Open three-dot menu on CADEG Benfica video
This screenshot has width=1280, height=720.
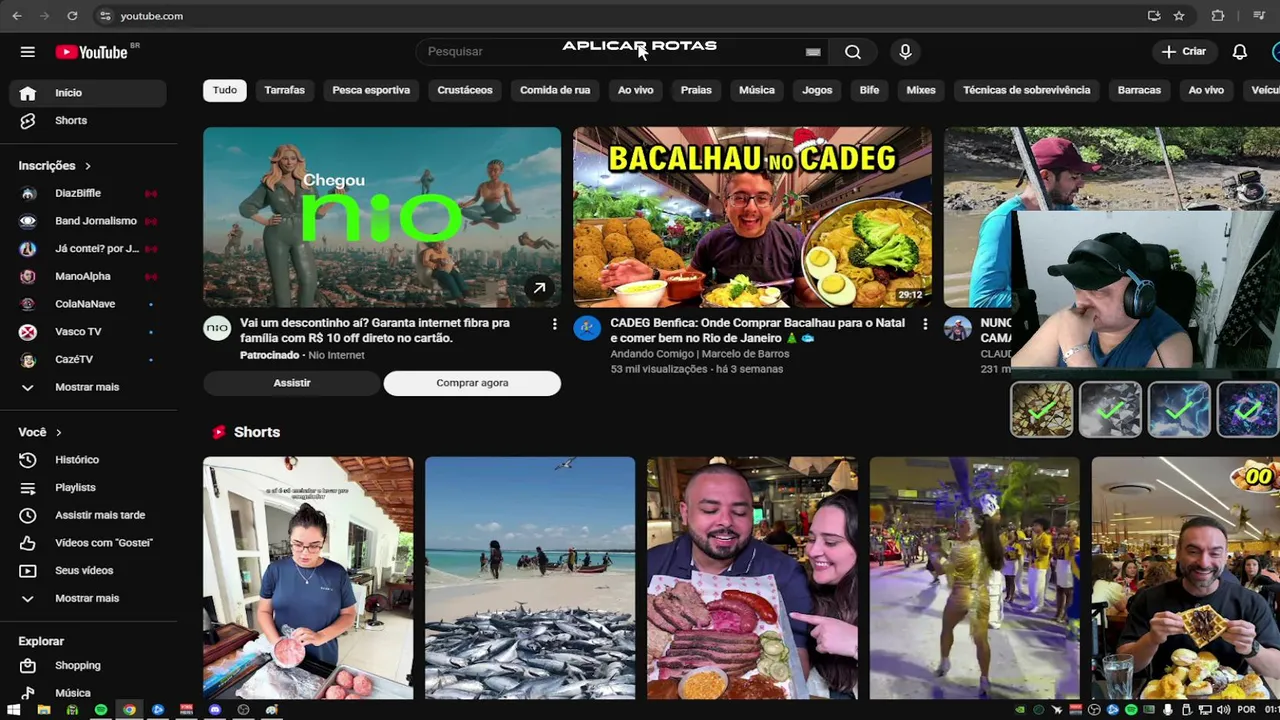click(924, 324)
